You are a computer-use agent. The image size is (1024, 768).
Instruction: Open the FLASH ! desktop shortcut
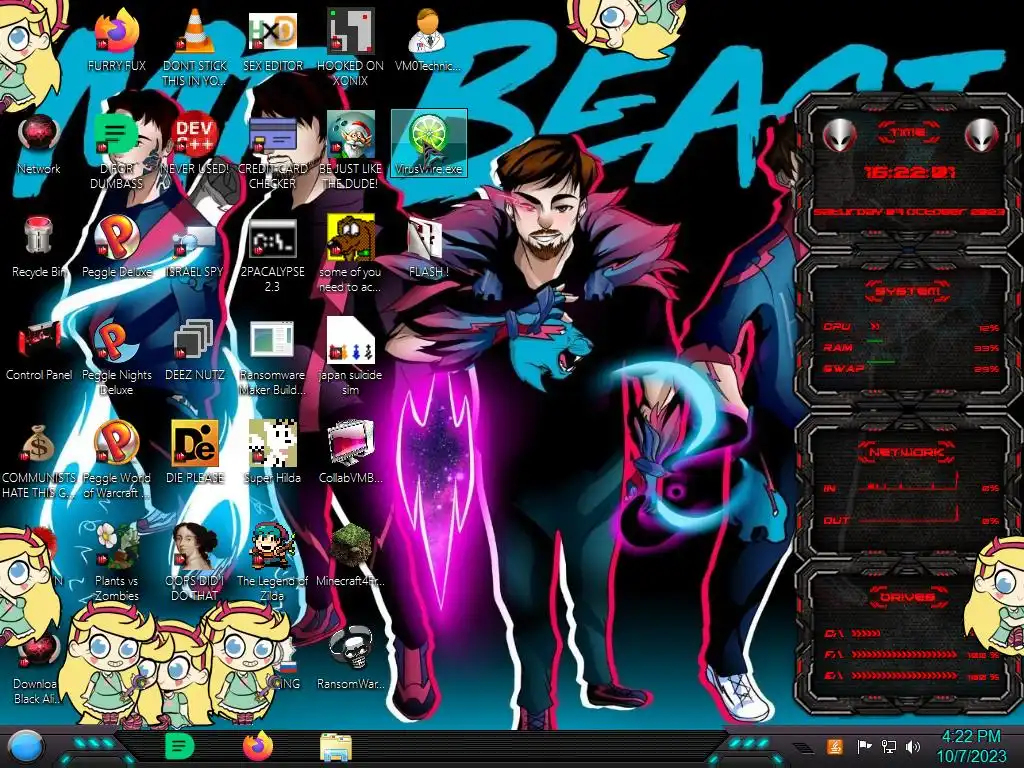(x=428, y=238)
